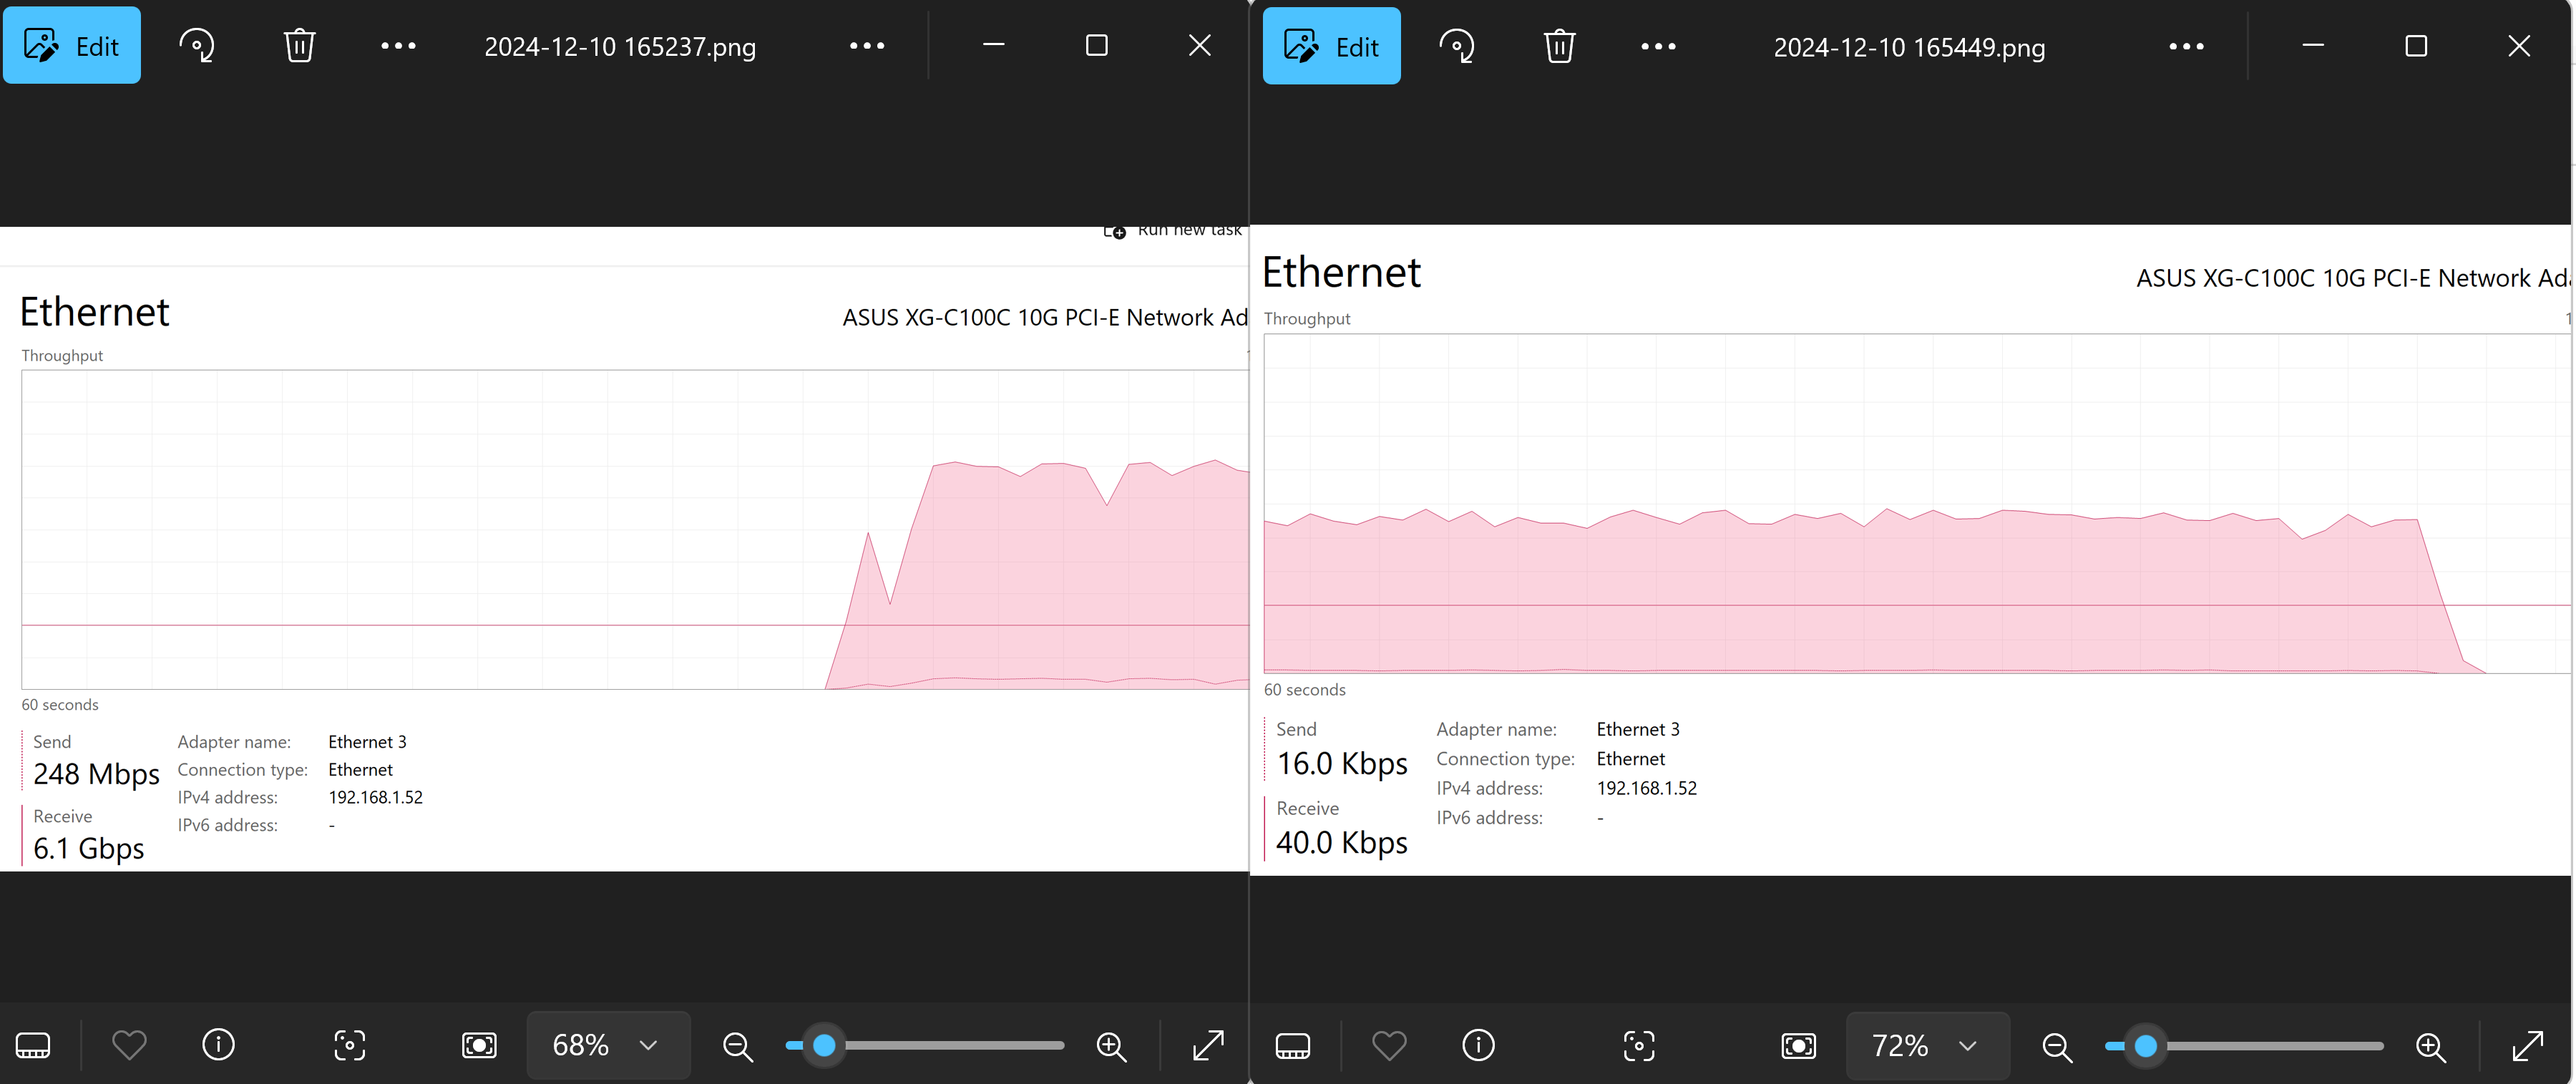The image size is (2576, 1084).
Task: Enter fullscreen in the right window
Action: [2527, 1047]
